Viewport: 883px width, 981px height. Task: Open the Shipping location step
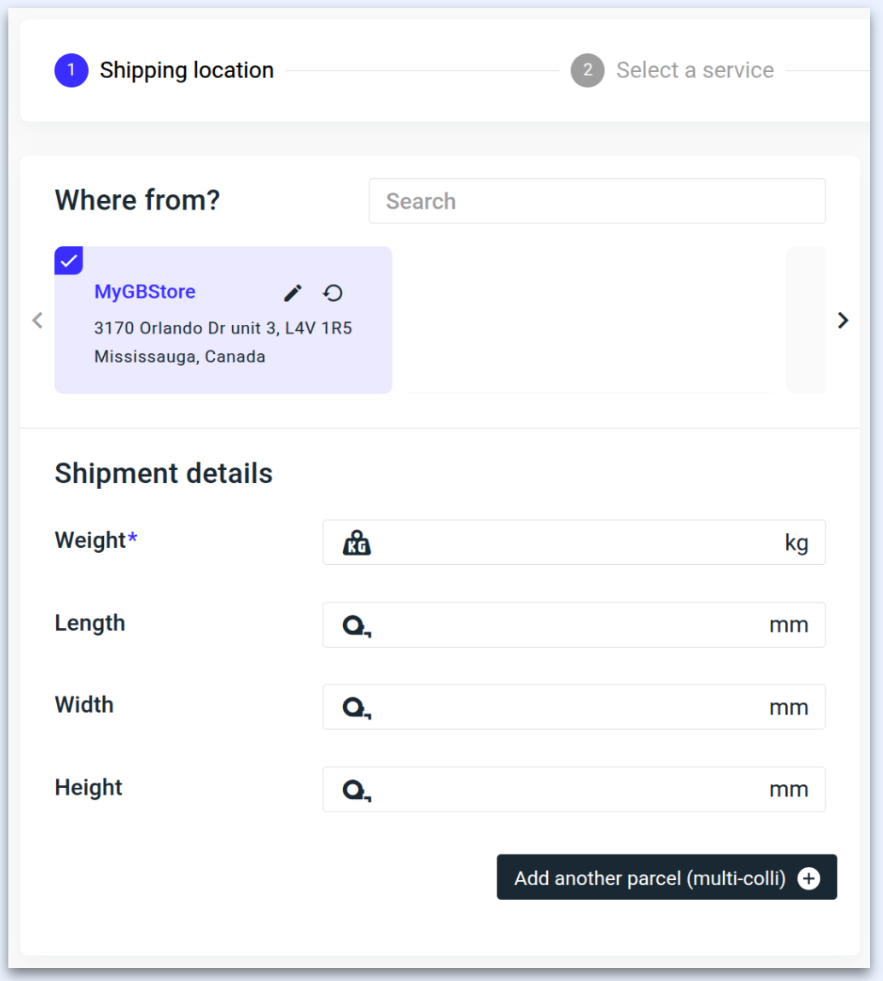point(186,71)
